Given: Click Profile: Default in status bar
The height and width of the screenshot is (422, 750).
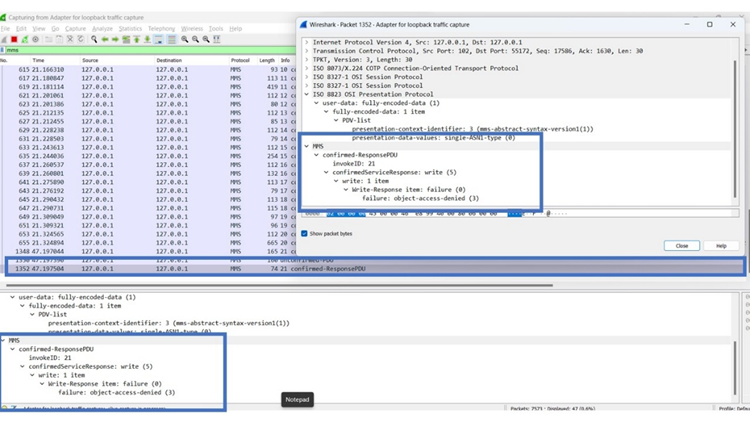Looking at the screenshot, I should 734,409.
